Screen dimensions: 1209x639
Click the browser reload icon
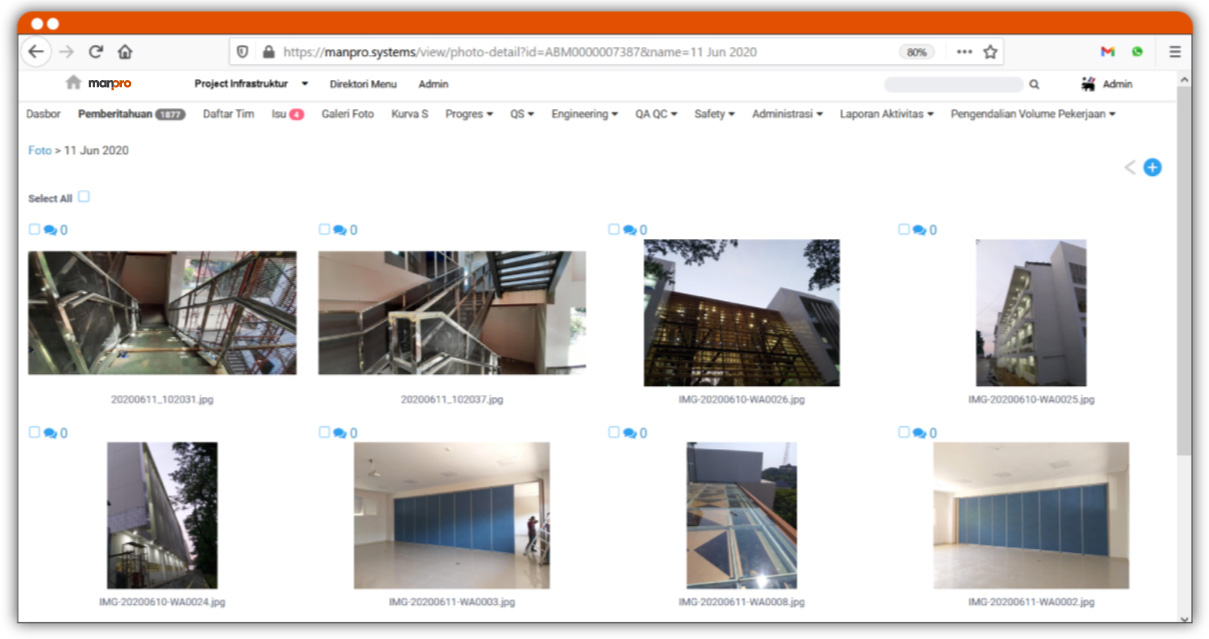[96, 52]
